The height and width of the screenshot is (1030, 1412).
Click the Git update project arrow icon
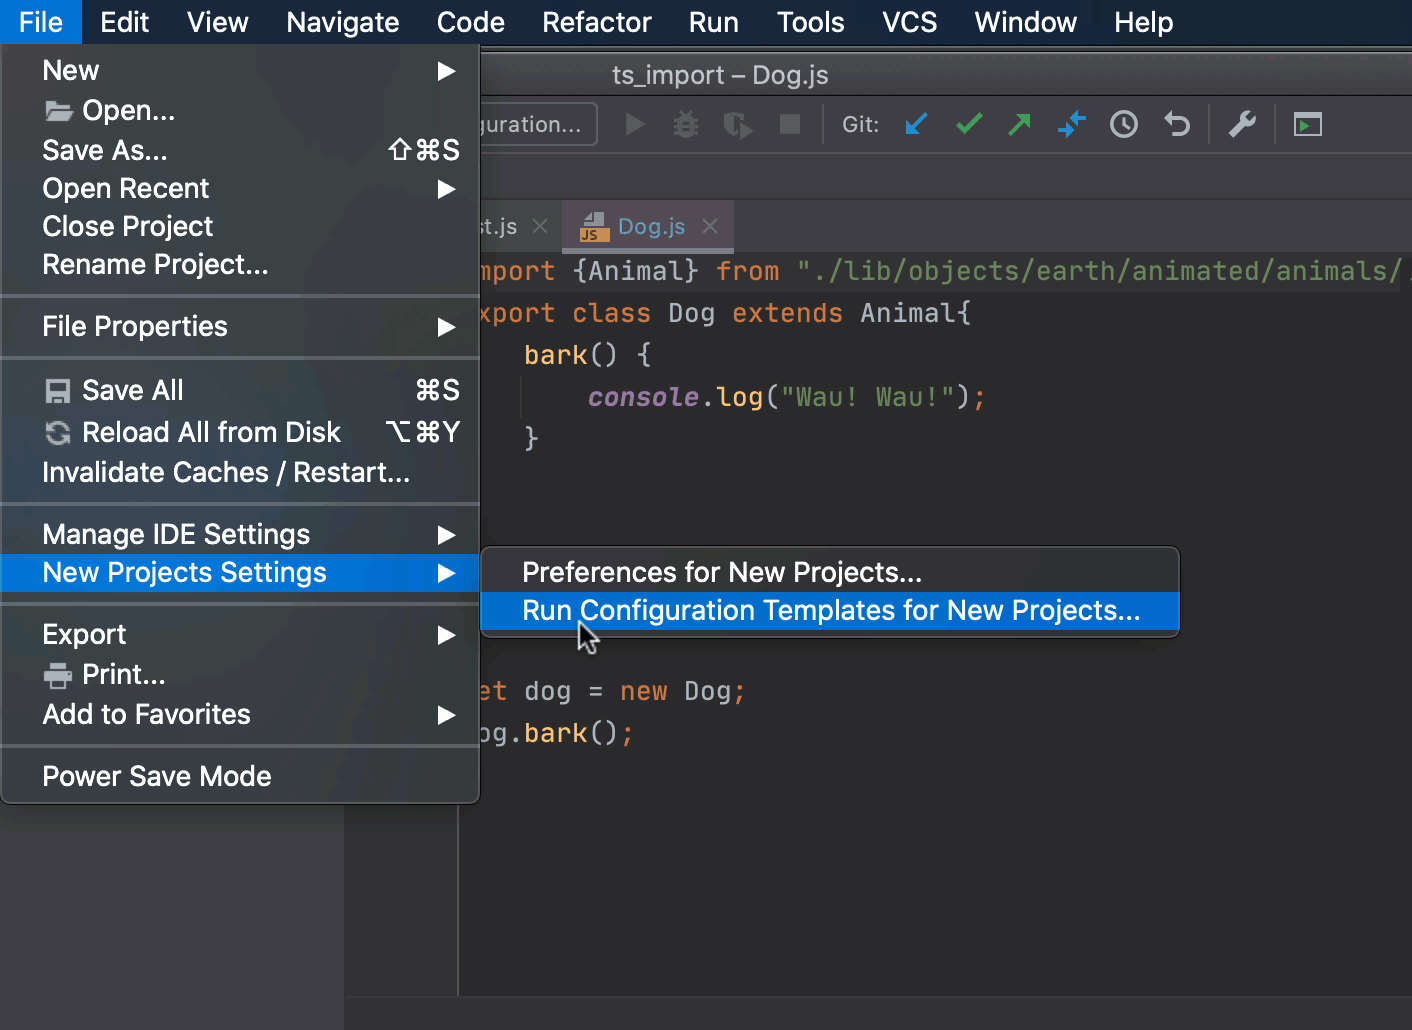(x=916, y=124)
